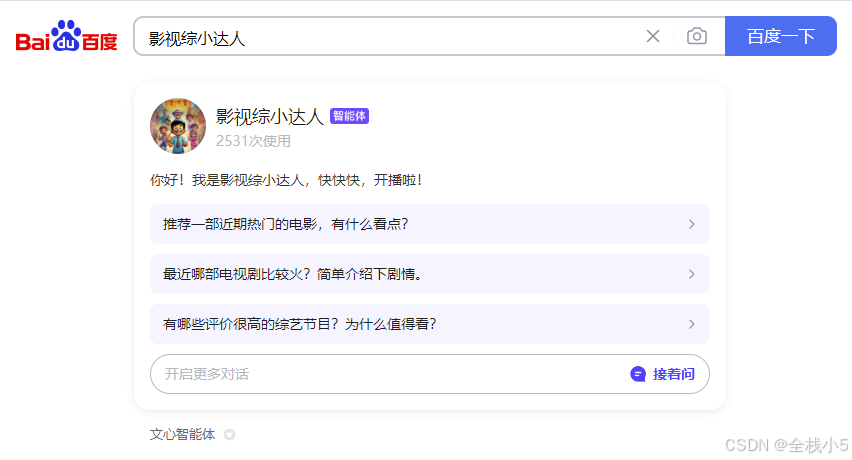Open the 影视综小达人 agent title link
This screenshot has width=852, height=460.
point(270,116)
